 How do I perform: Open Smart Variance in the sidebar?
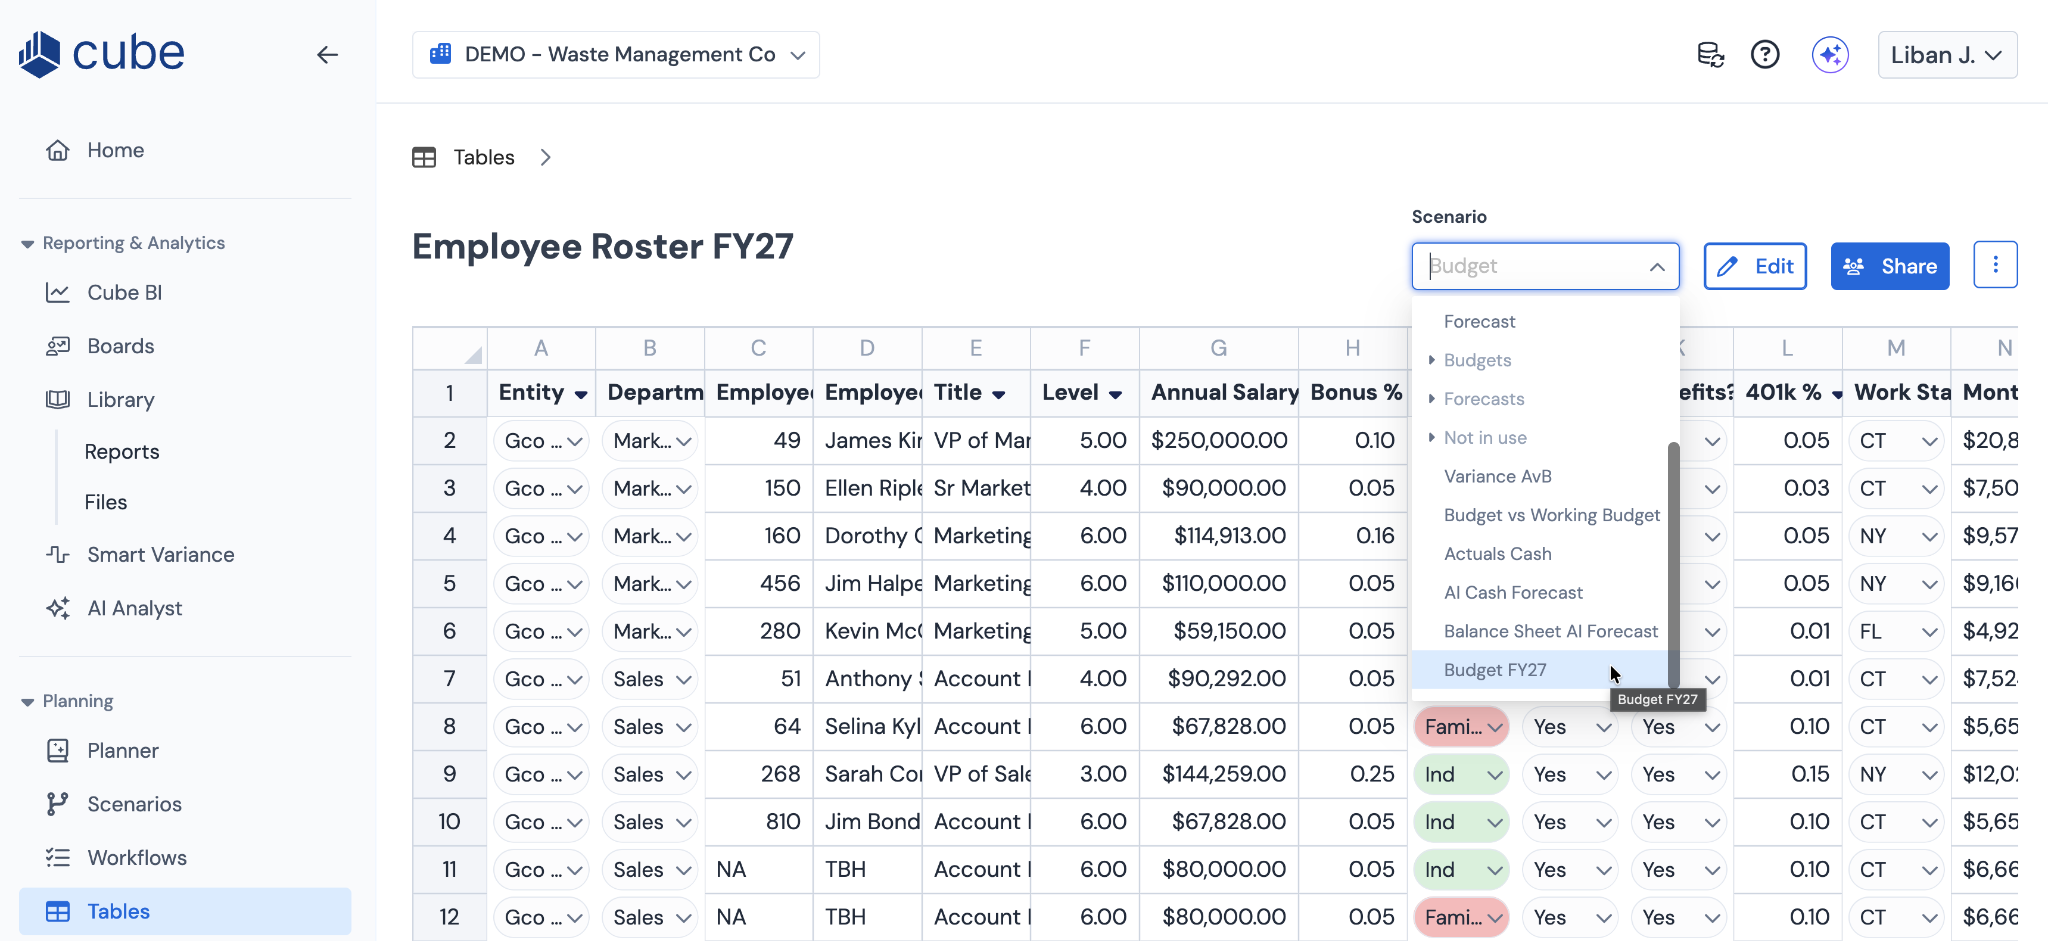click(160, 555)
